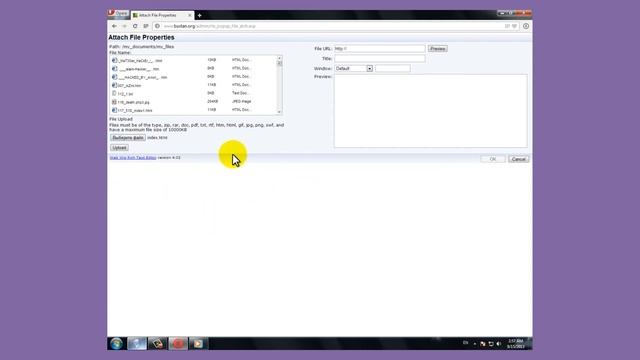Click the heart bookmark icon in address bar
The height and width of the screenshot is (360, 640).
tap(514, 26)
